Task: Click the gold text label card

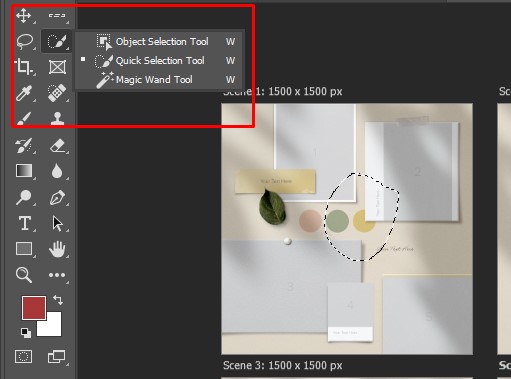Action: click(x=275, y=181)
